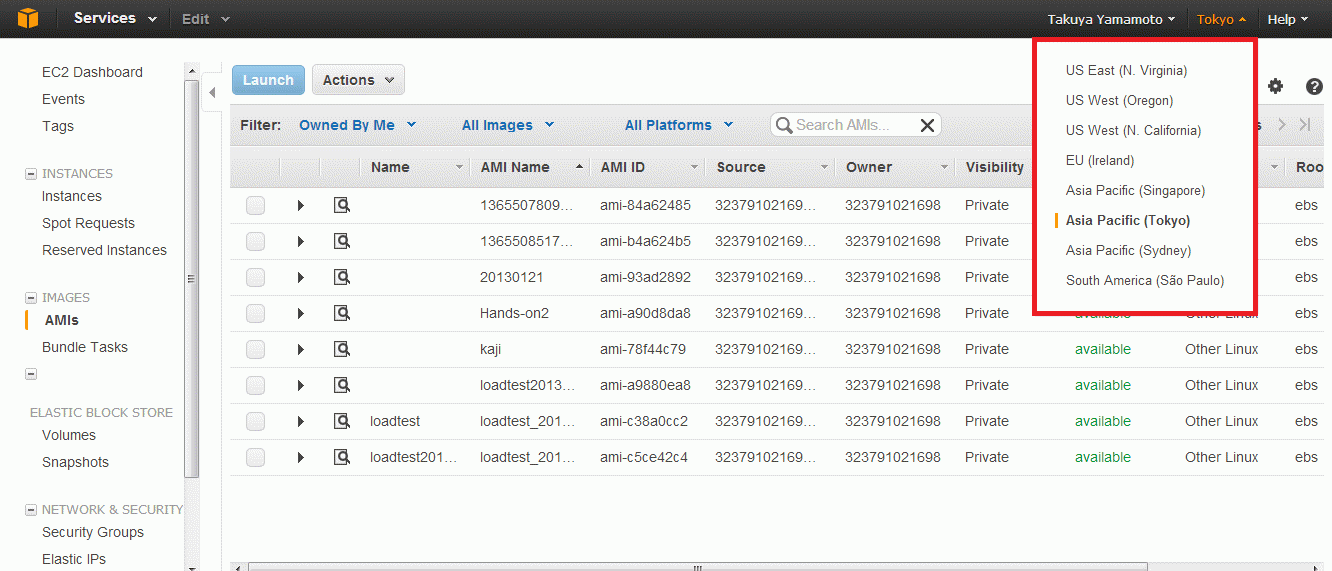Open the help question mark icon
The height and width of the screenshot is (571, 1332).
[x=1314, y=86]
